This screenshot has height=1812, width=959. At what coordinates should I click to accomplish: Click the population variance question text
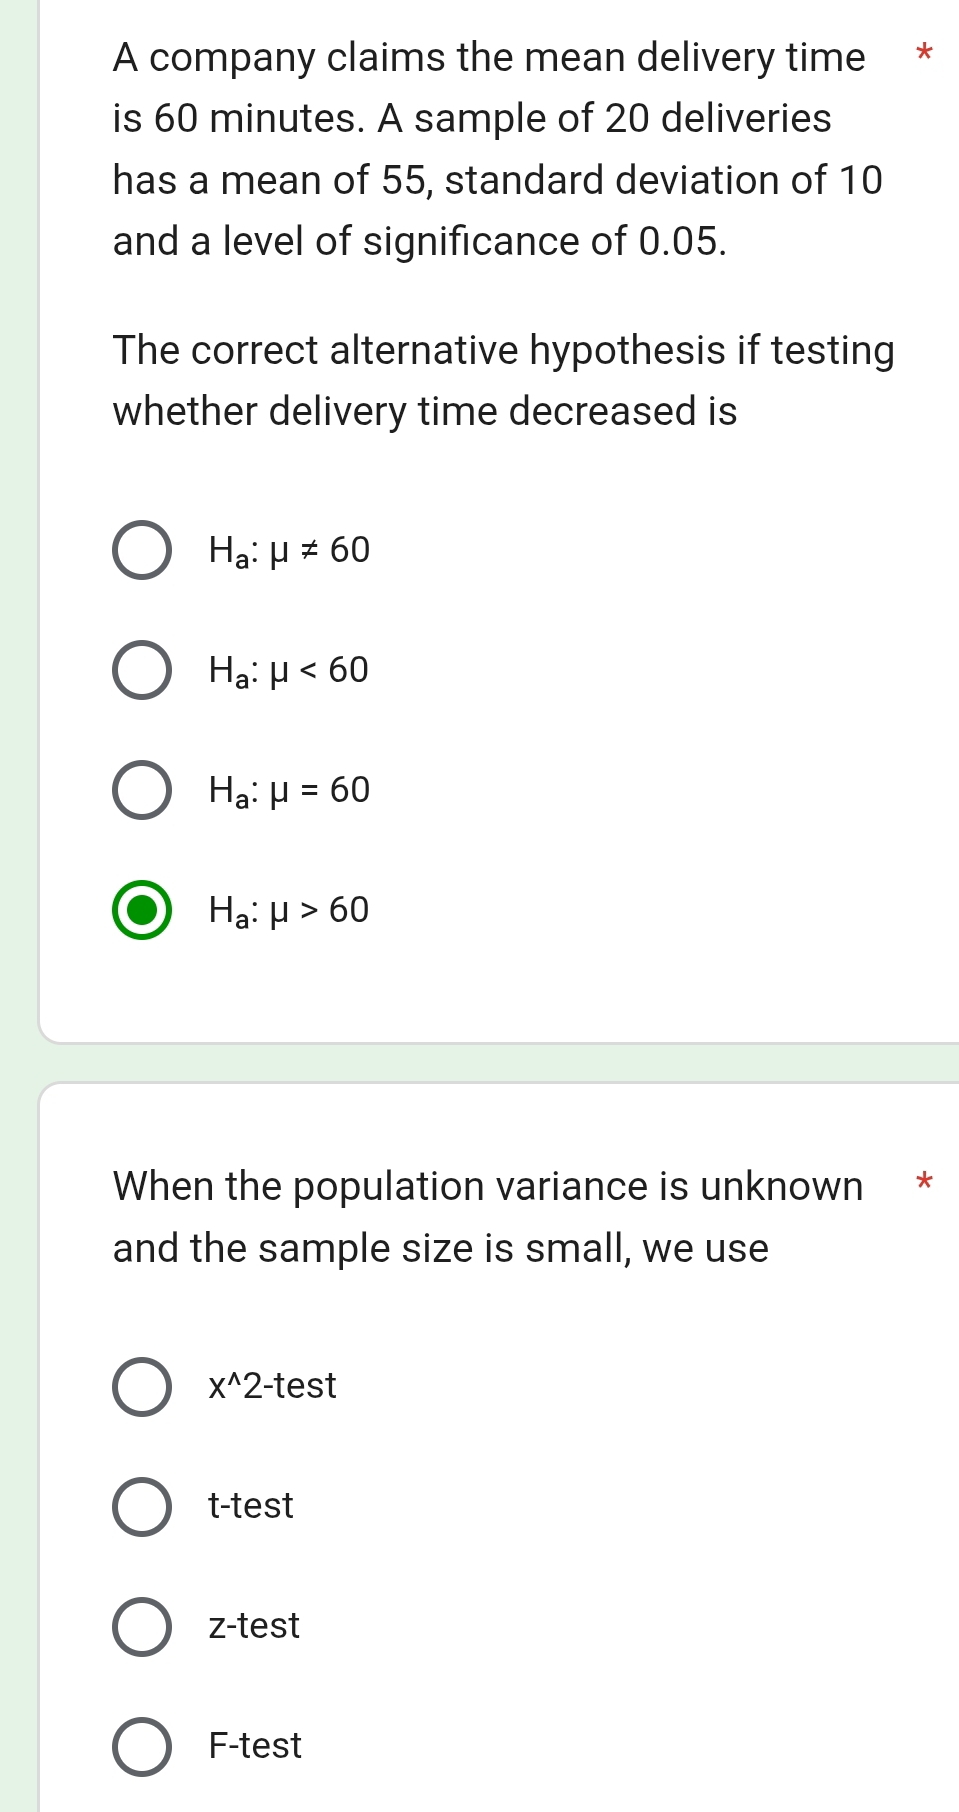(488, 1217)
